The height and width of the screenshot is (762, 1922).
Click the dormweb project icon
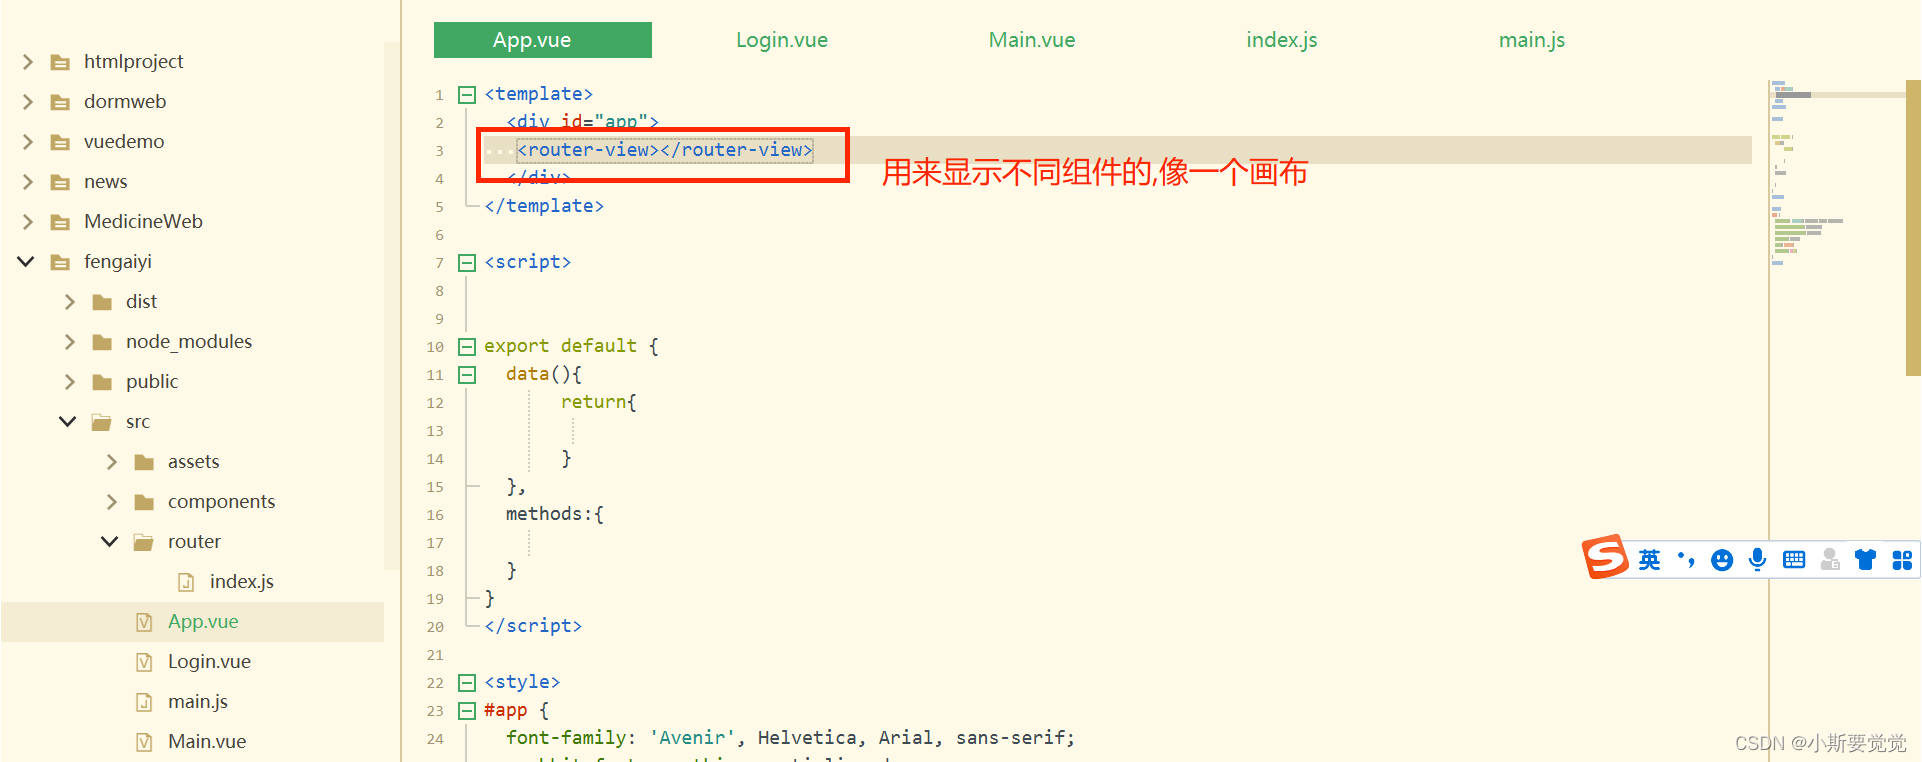(x=60, y=102)
